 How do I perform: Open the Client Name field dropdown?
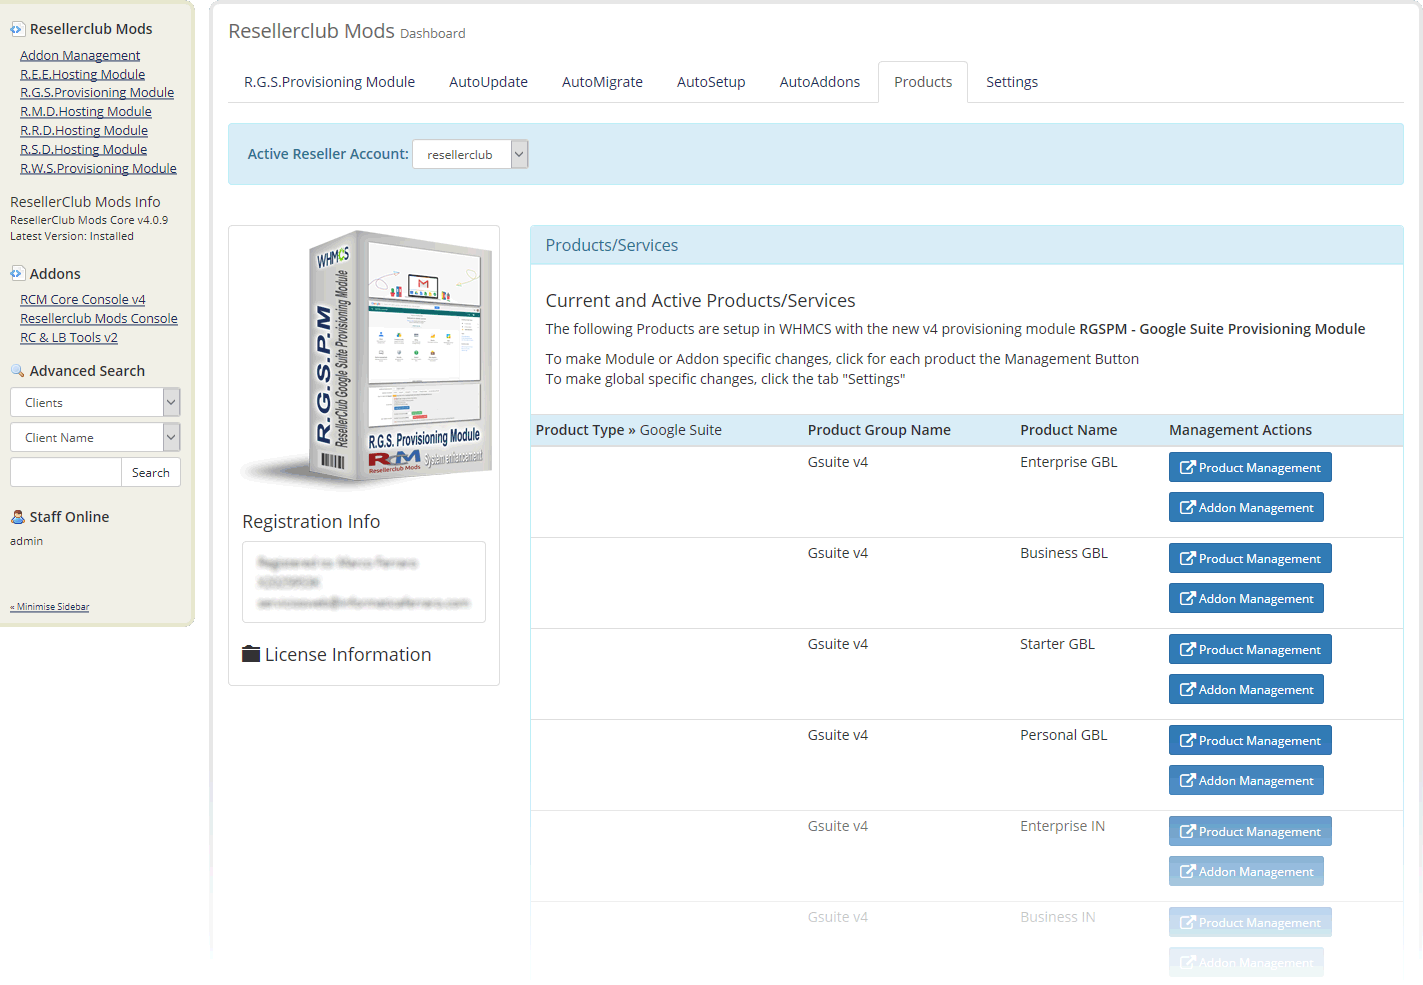click(x=95, y=437)
